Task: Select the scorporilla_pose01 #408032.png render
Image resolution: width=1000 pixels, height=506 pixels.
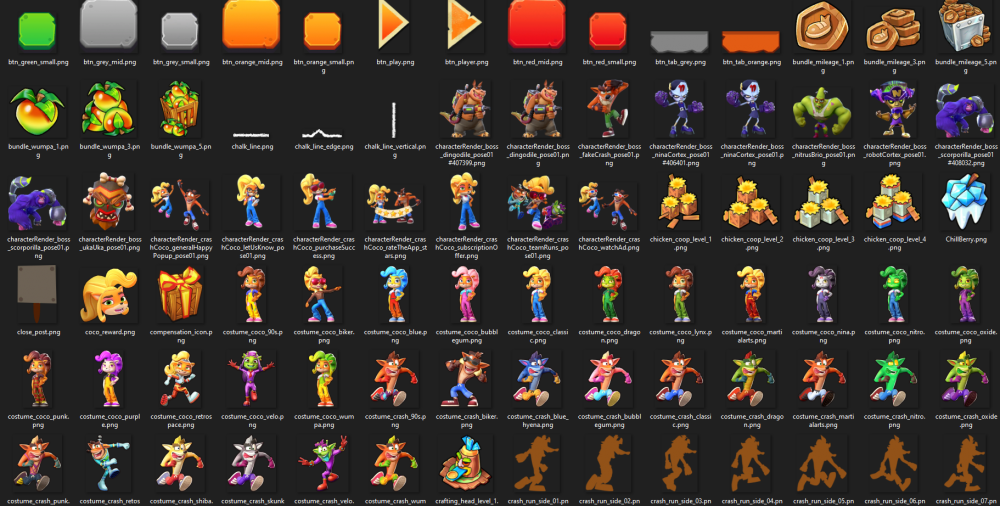Action: point(965,110)
